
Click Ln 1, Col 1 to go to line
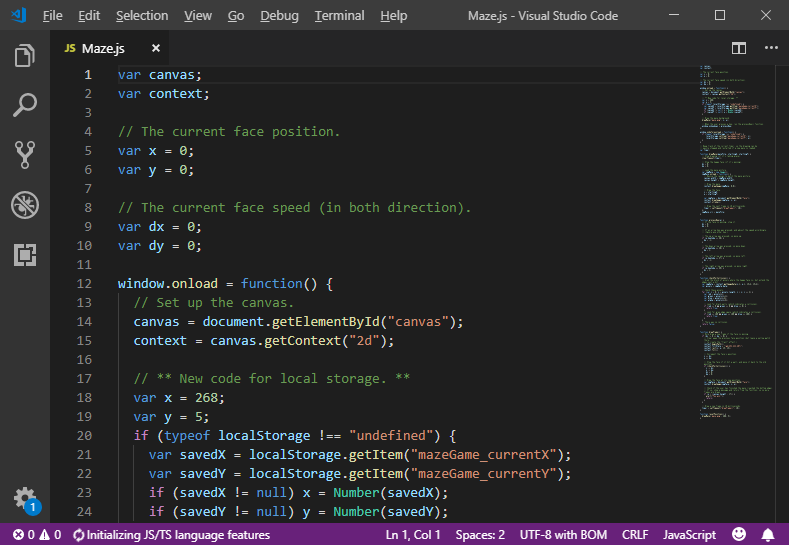click(x=413, y=534)
